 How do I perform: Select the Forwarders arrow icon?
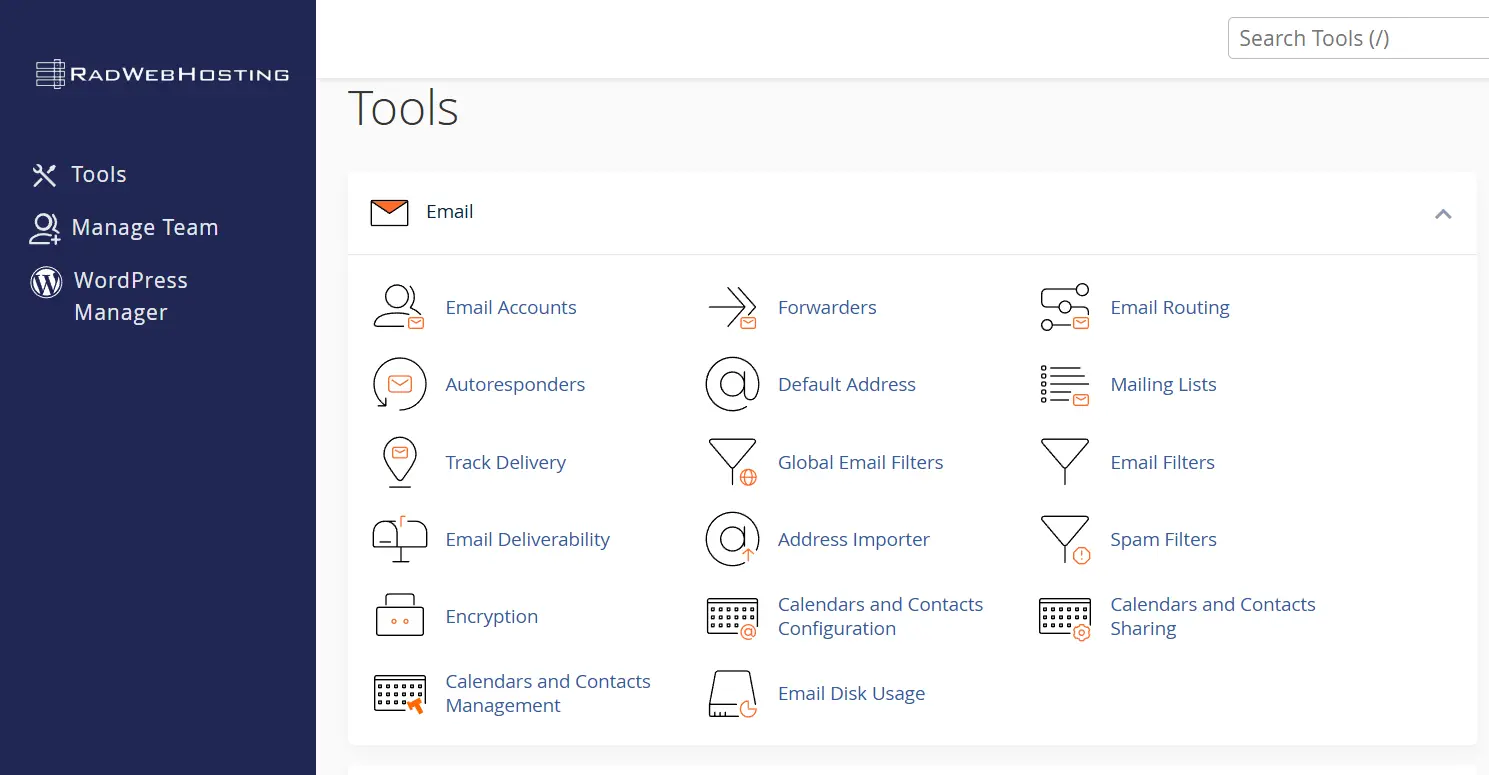732,307
